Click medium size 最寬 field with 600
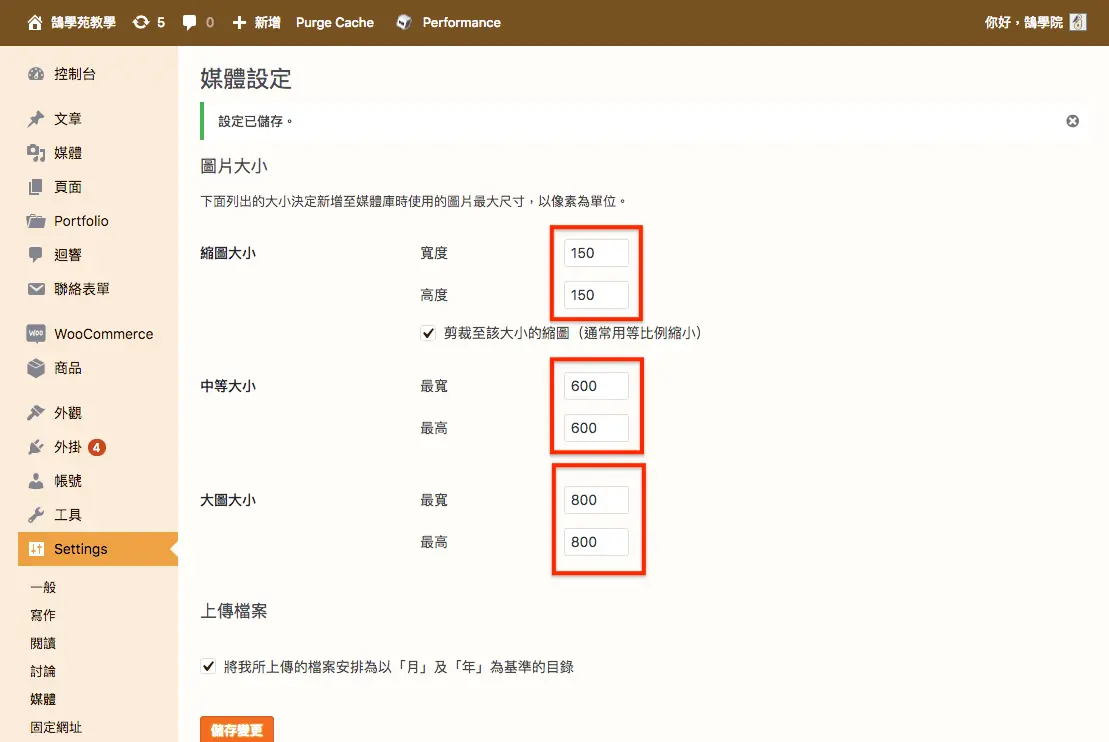Viewport: 1109px width, 742px height. [596, 386]
